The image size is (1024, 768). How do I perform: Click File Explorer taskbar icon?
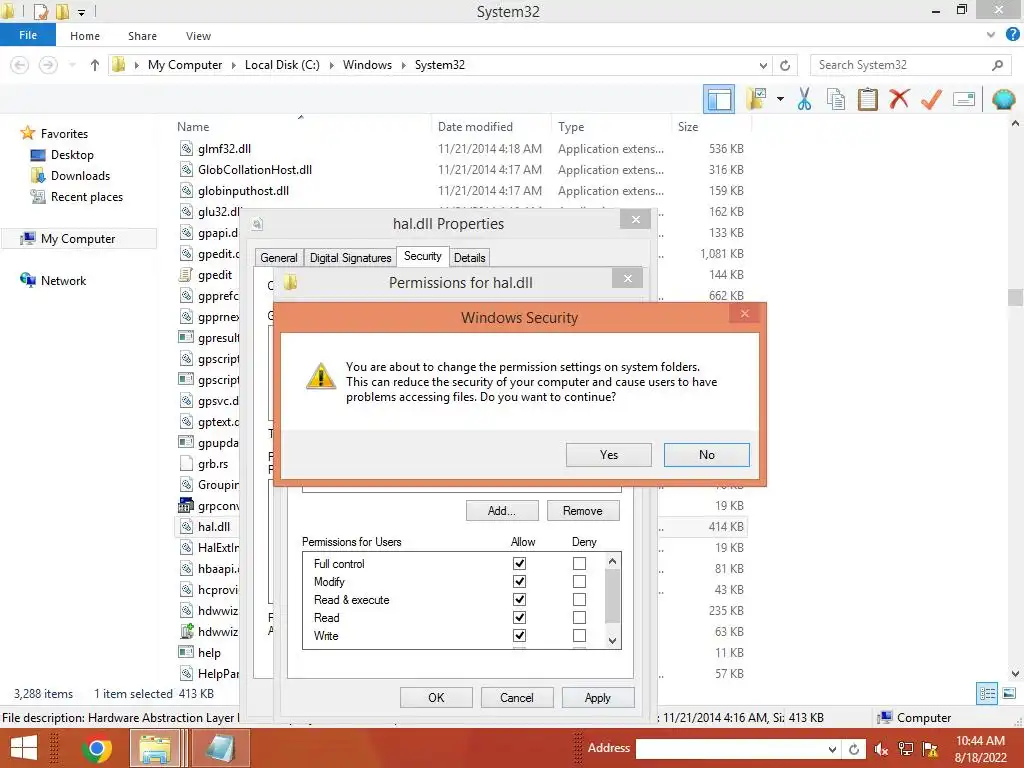155,748
